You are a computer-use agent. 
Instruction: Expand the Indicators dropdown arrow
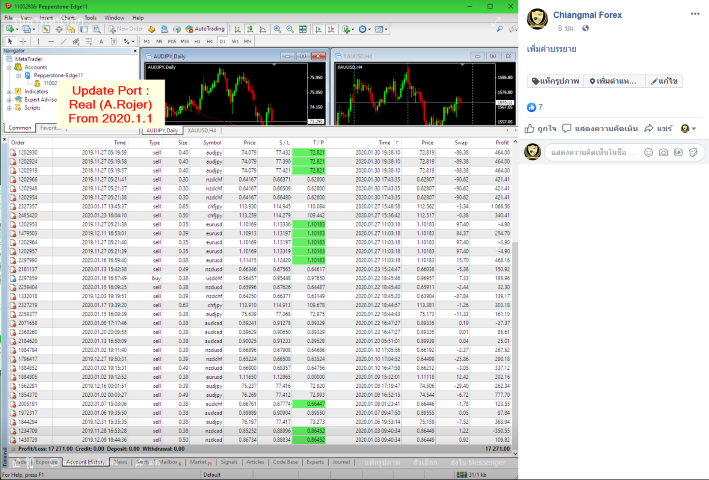point(353,29)
